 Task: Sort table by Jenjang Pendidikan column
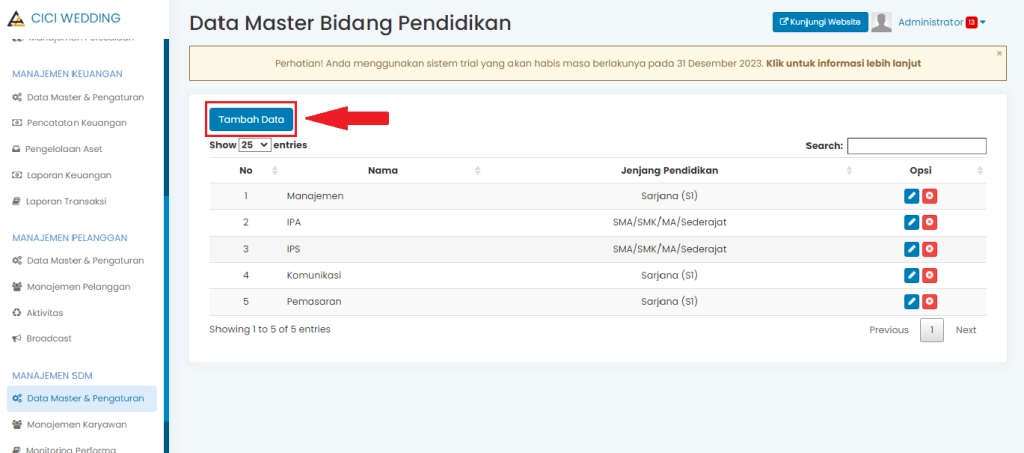coord(669,170)
